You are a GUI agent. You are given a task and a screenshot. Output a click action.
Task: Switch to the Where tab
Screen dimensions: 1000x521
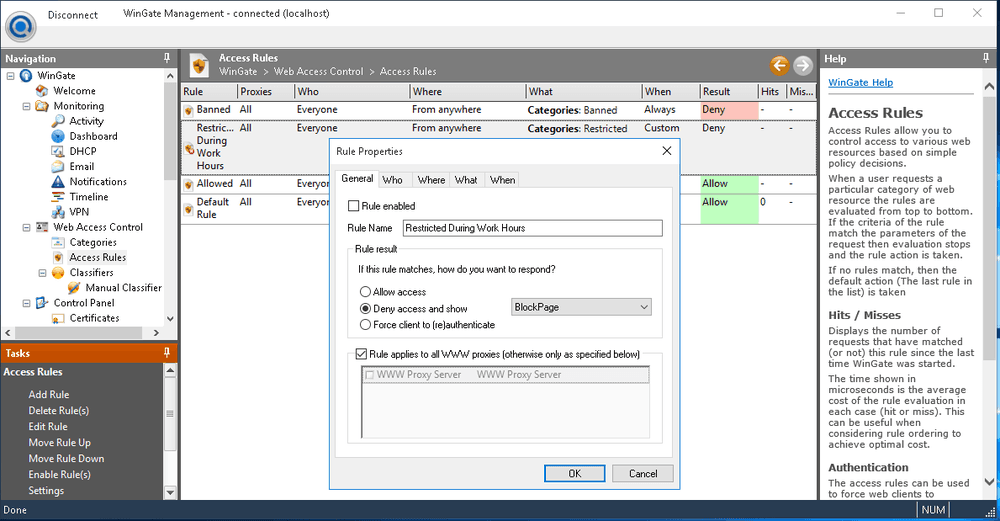431,180
